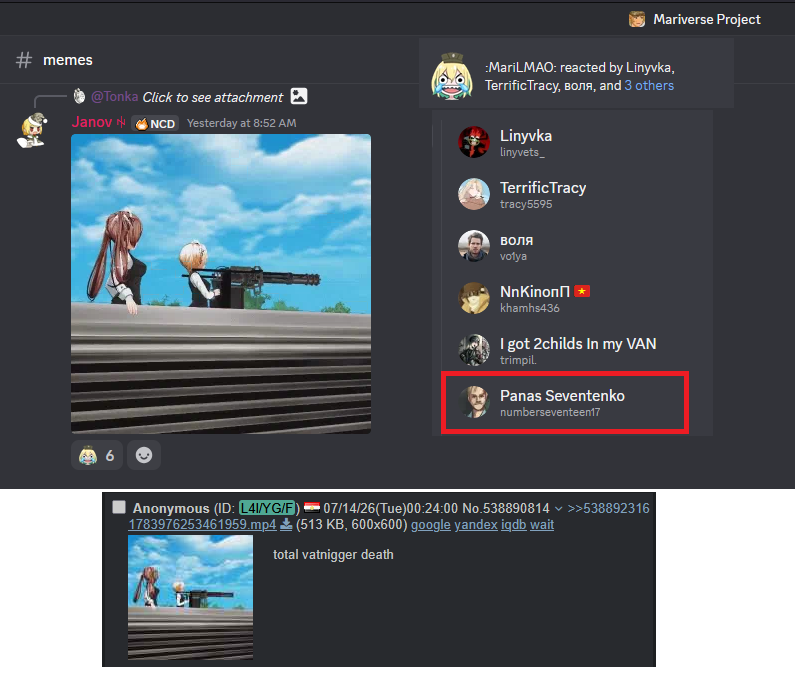Click the Janov username
Screen dimensions: 795x695
92,122
